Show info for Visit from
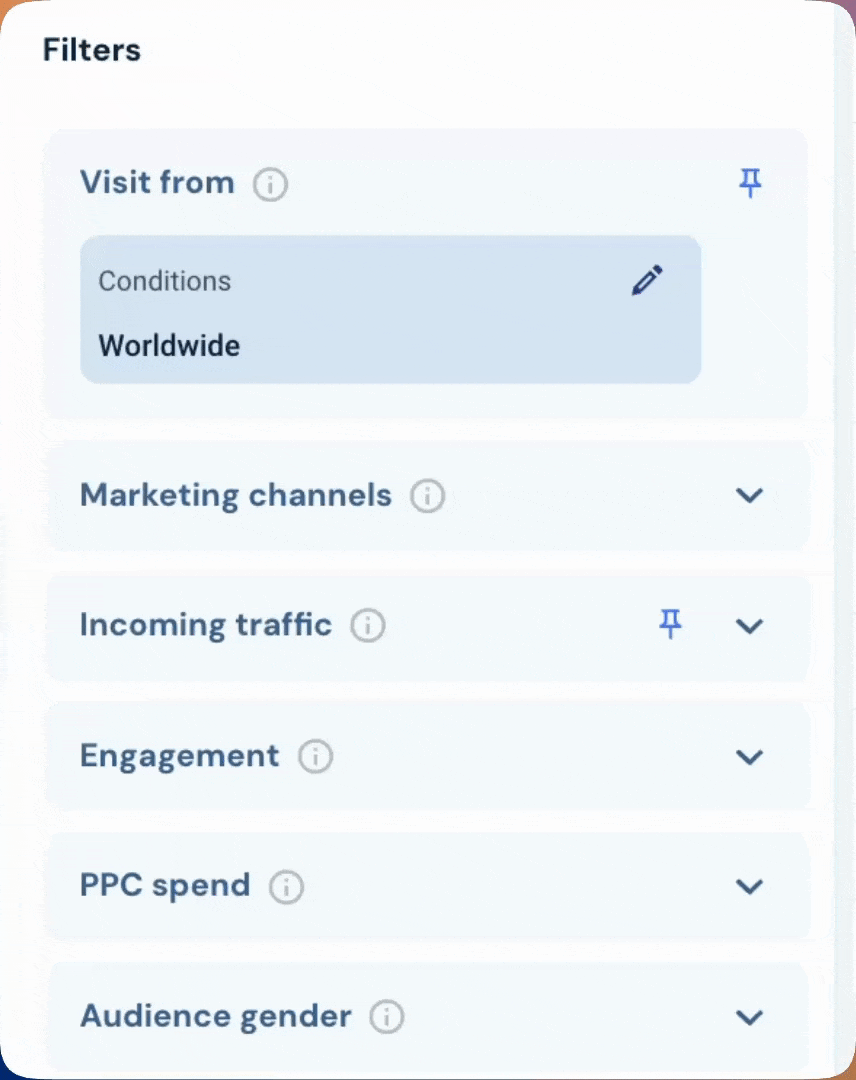Screen dimensions: 856x1080 click(x=270, y=185)
